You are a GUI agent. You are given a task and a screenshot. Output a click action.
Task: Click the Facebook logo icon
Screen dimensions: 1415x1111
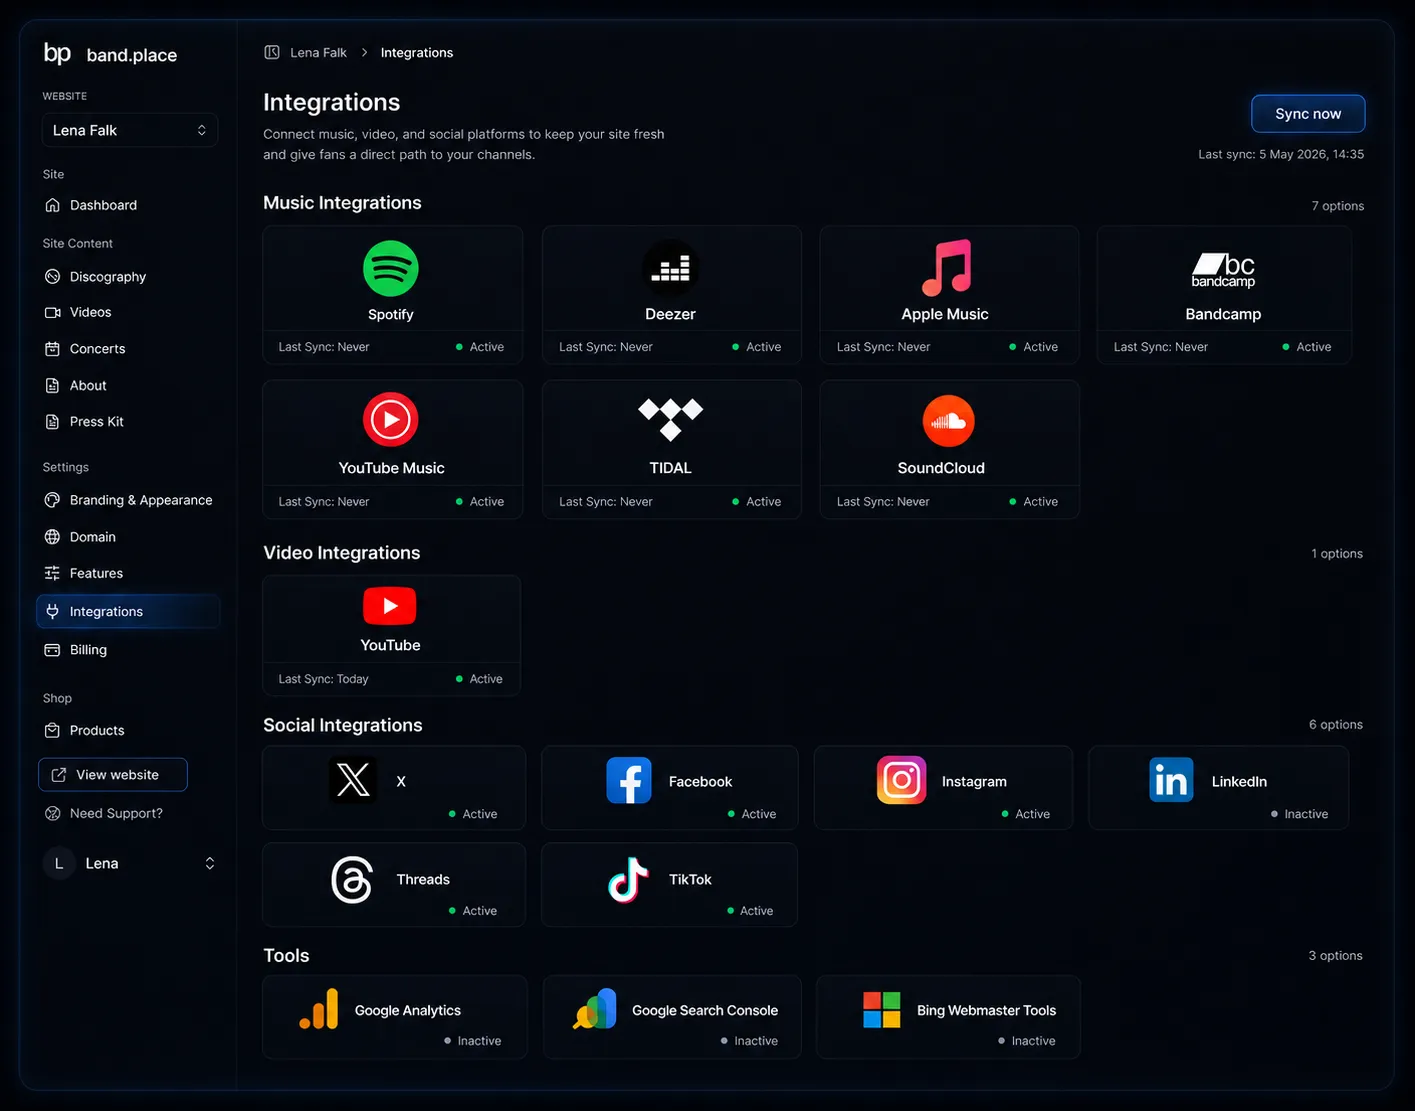[x=629, y=780]
